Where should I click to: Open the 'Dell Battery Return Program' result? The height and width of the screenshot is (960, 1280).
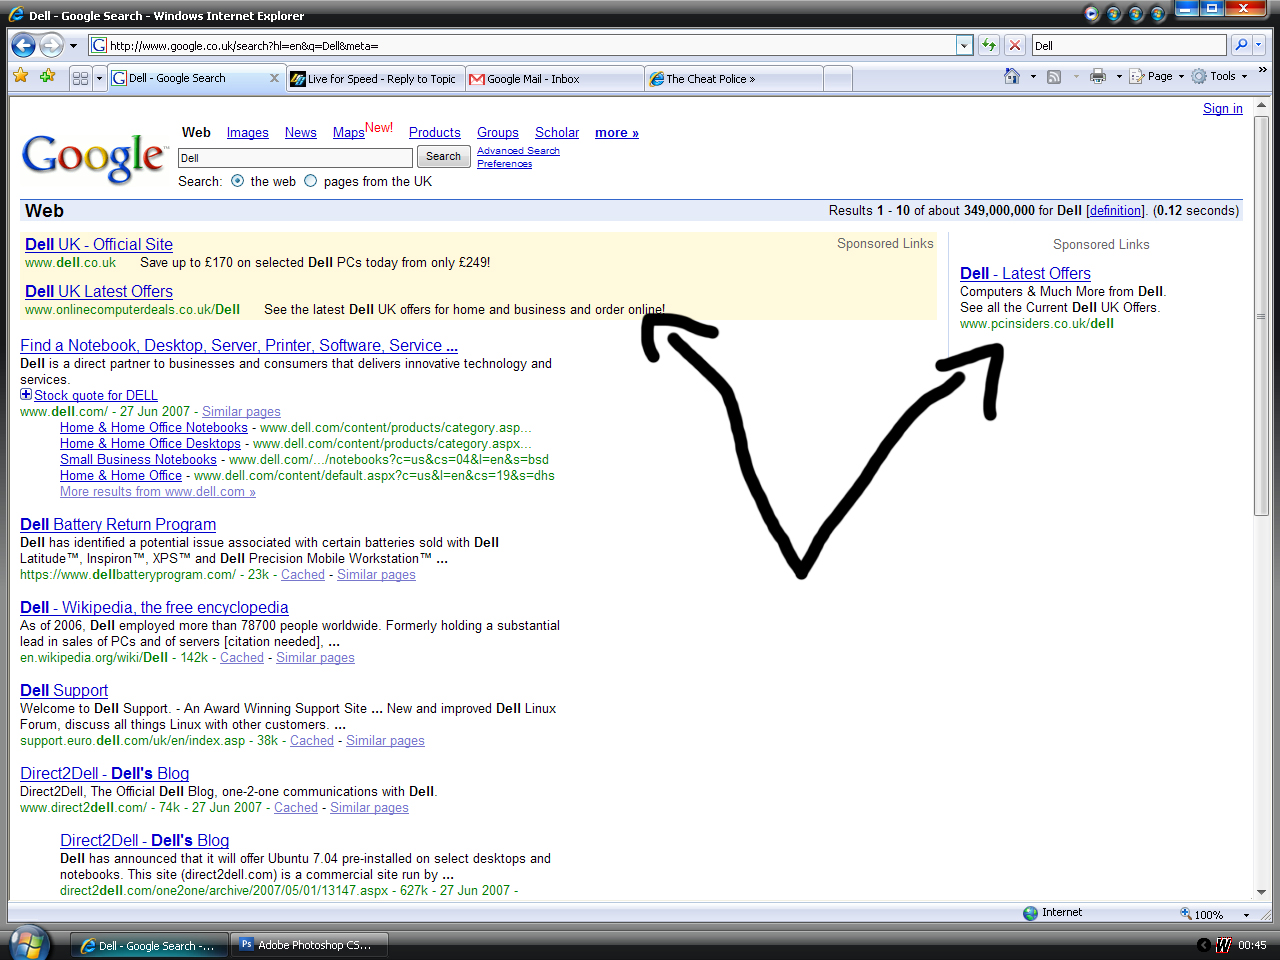pyautogui.click(x=118, y=525)
